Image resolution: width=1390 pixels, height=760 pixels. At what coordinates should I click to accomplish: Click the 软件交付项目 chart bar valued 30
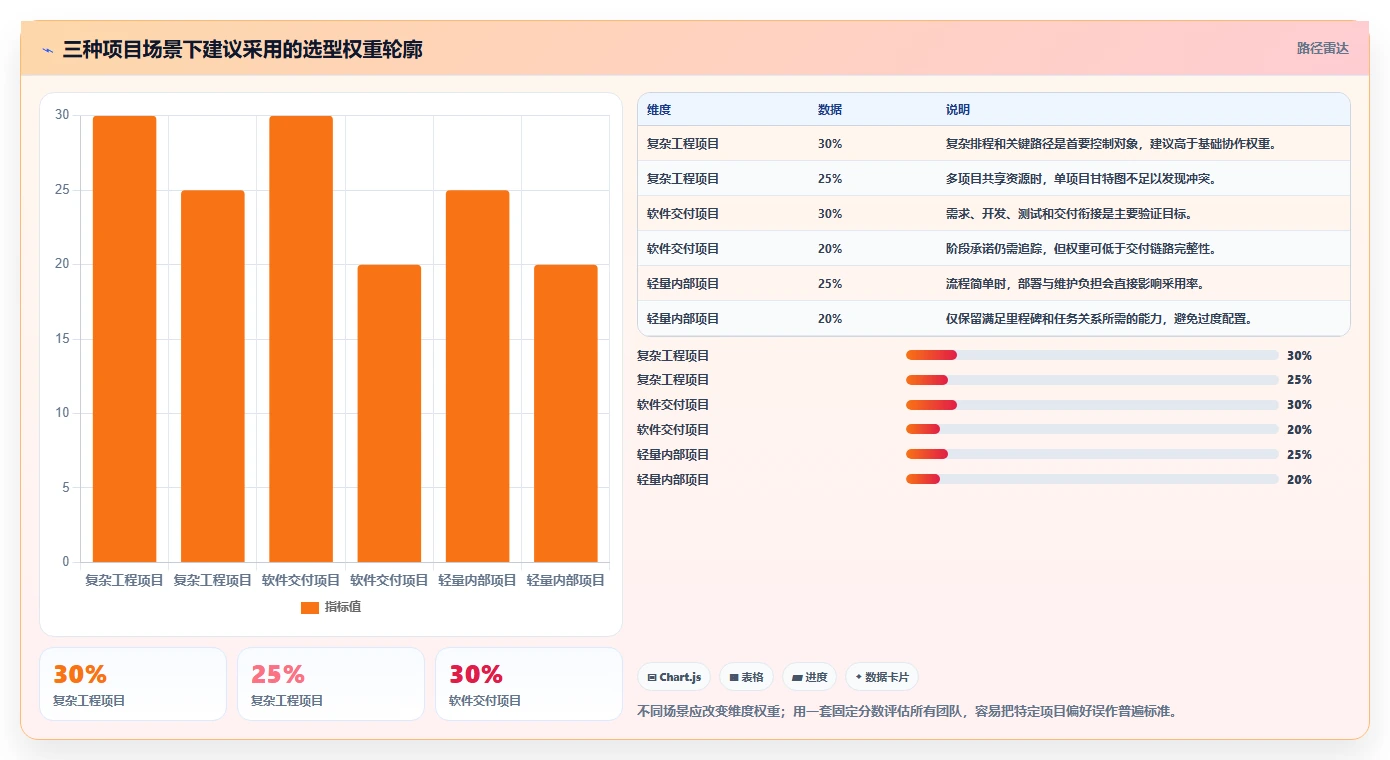(301, 339)
